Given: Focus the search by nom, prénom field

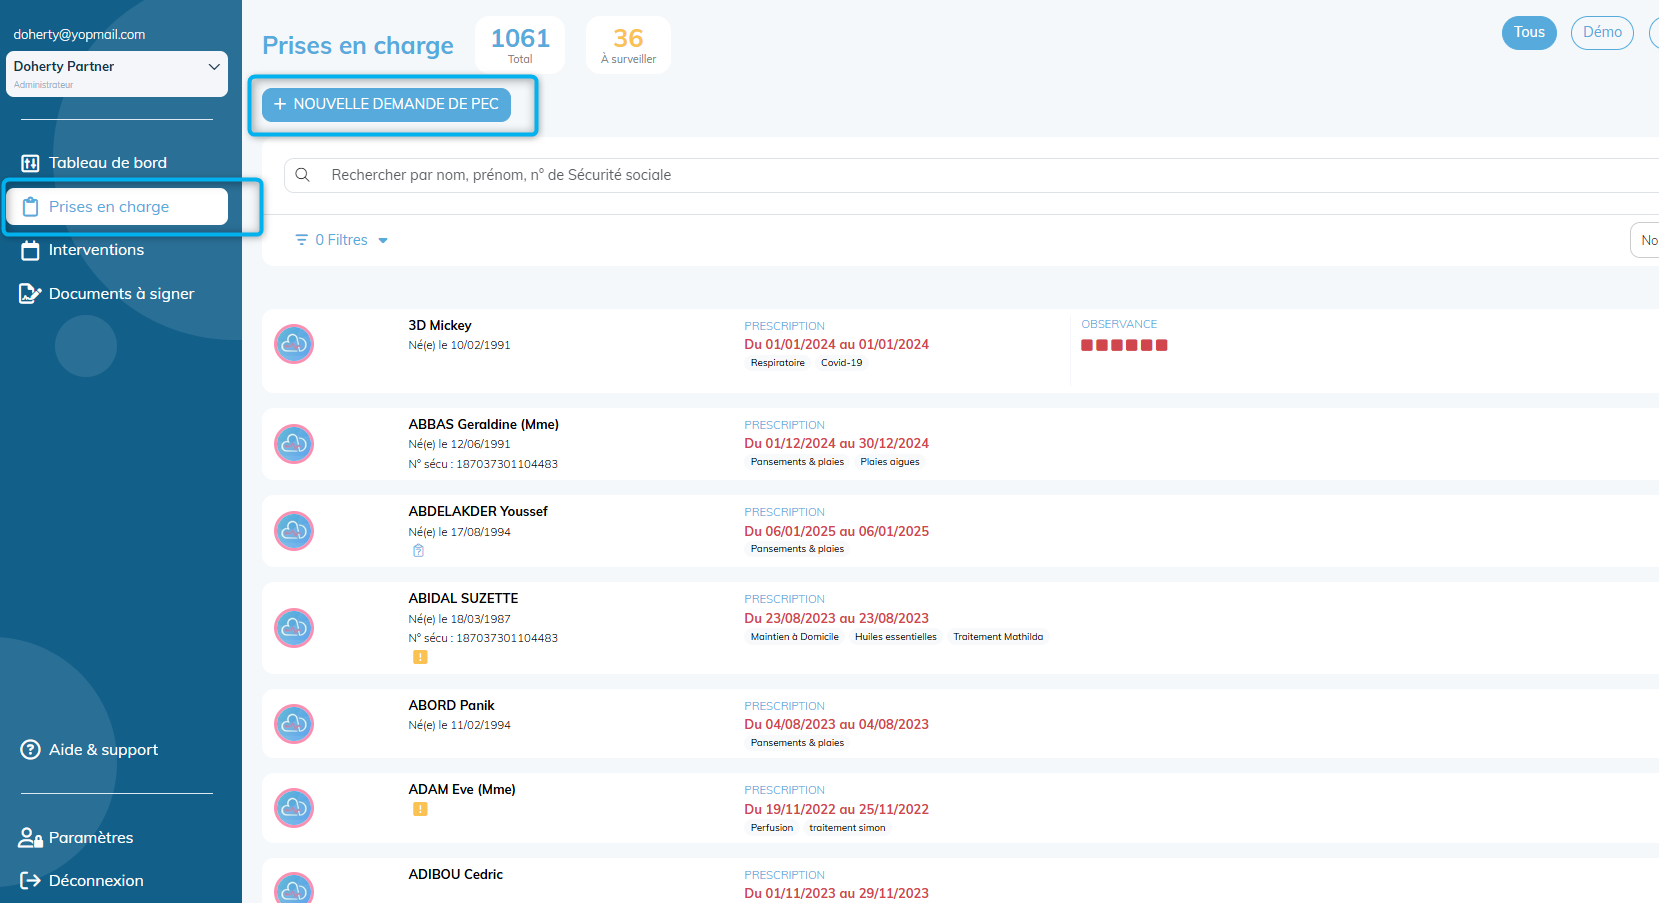Looking at the screenshot, I should point(970,175).
